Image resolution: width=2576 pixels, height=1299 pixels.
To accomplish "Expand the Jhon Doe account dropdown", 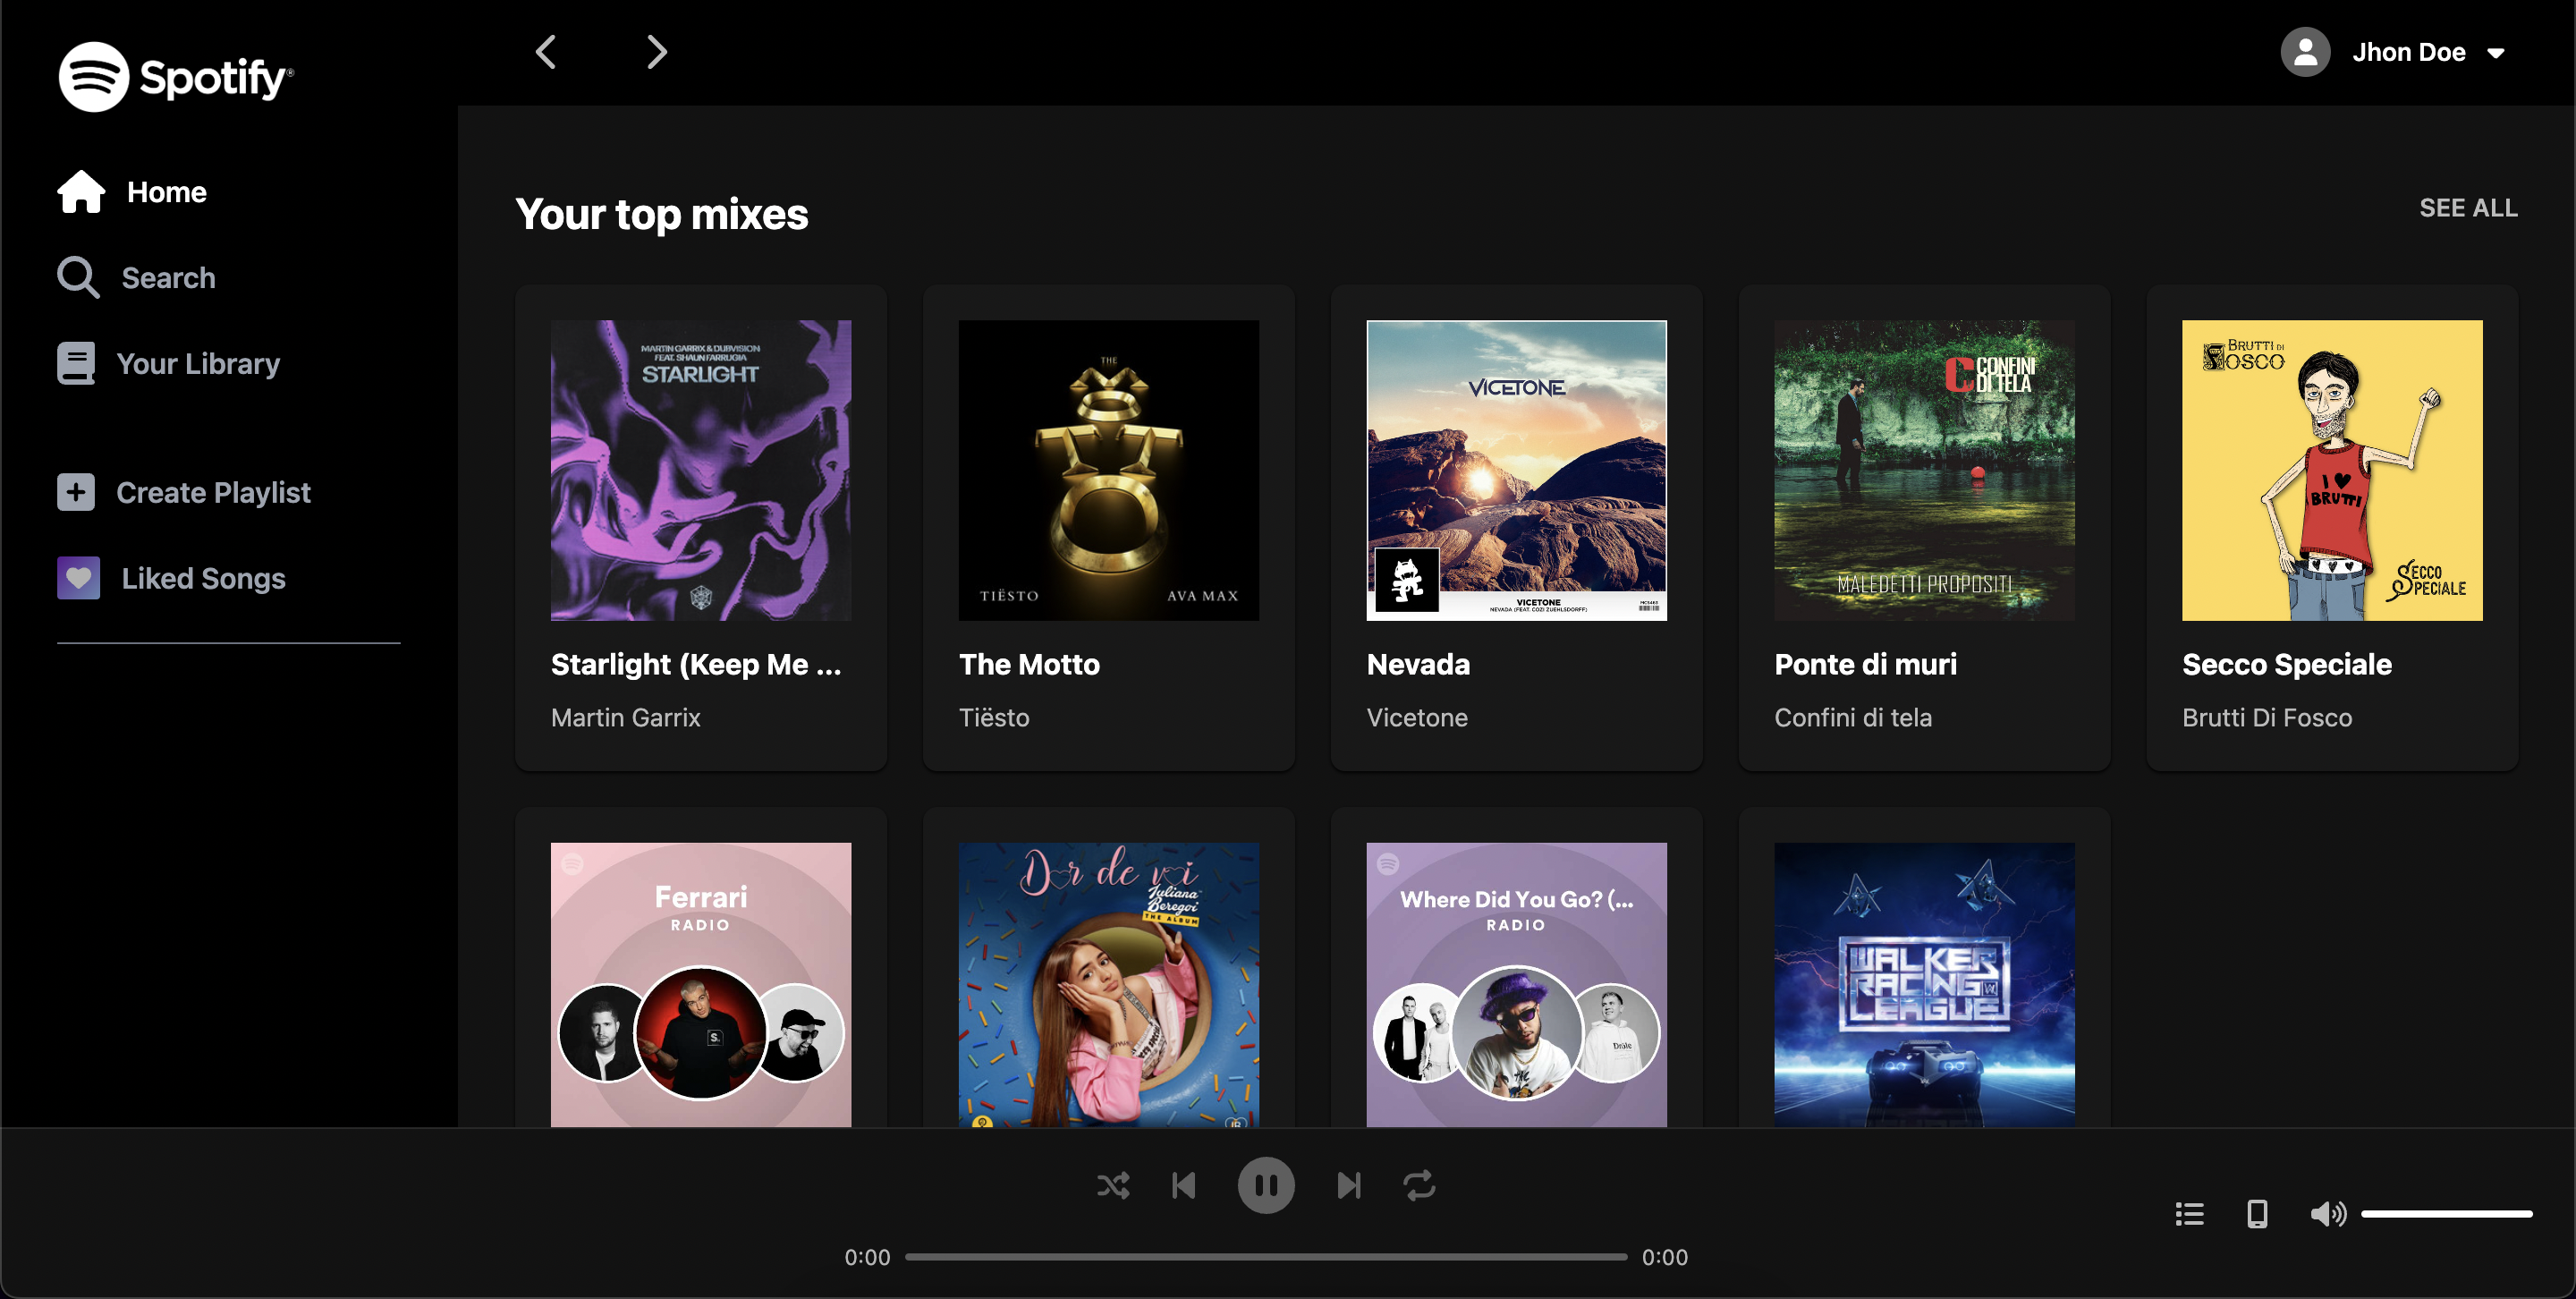I will click(2496, 53).
